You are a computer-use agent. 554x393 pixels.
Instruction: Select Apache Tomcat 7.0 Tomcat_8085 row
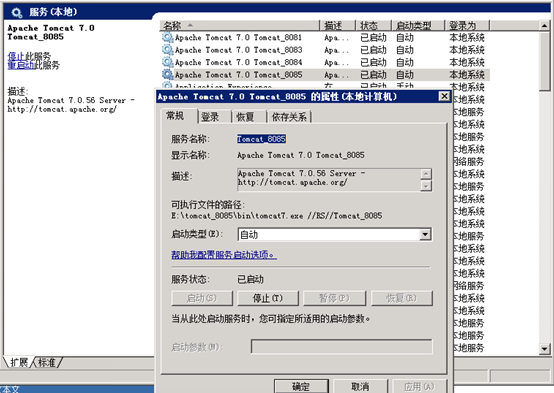point(324,74)
